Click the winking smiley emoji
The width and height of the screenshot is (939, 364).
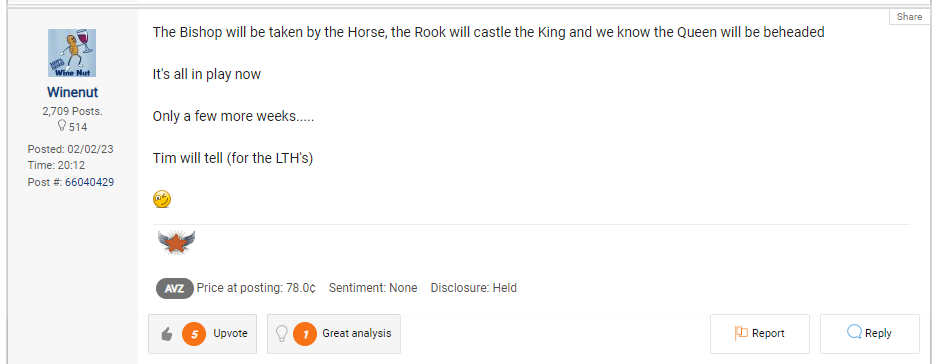[x=162, y=199]
